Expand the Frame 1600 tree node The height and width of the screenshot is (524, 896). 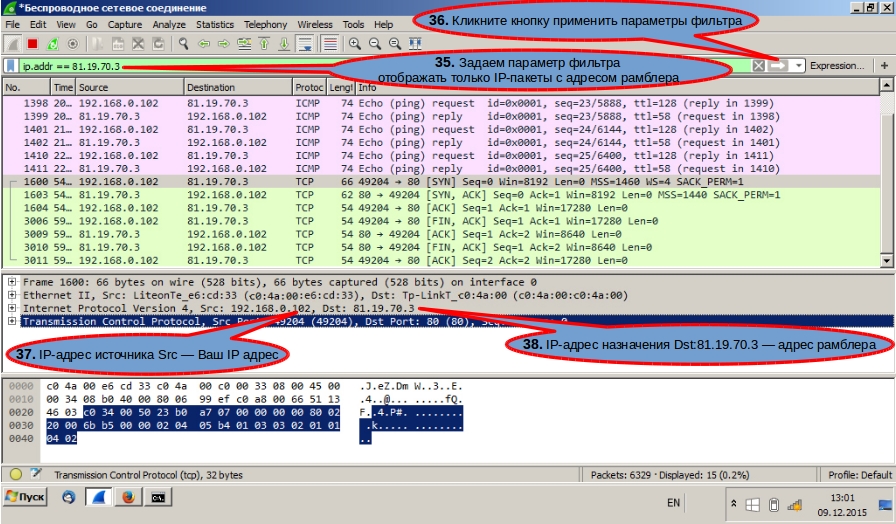(11, 282)
